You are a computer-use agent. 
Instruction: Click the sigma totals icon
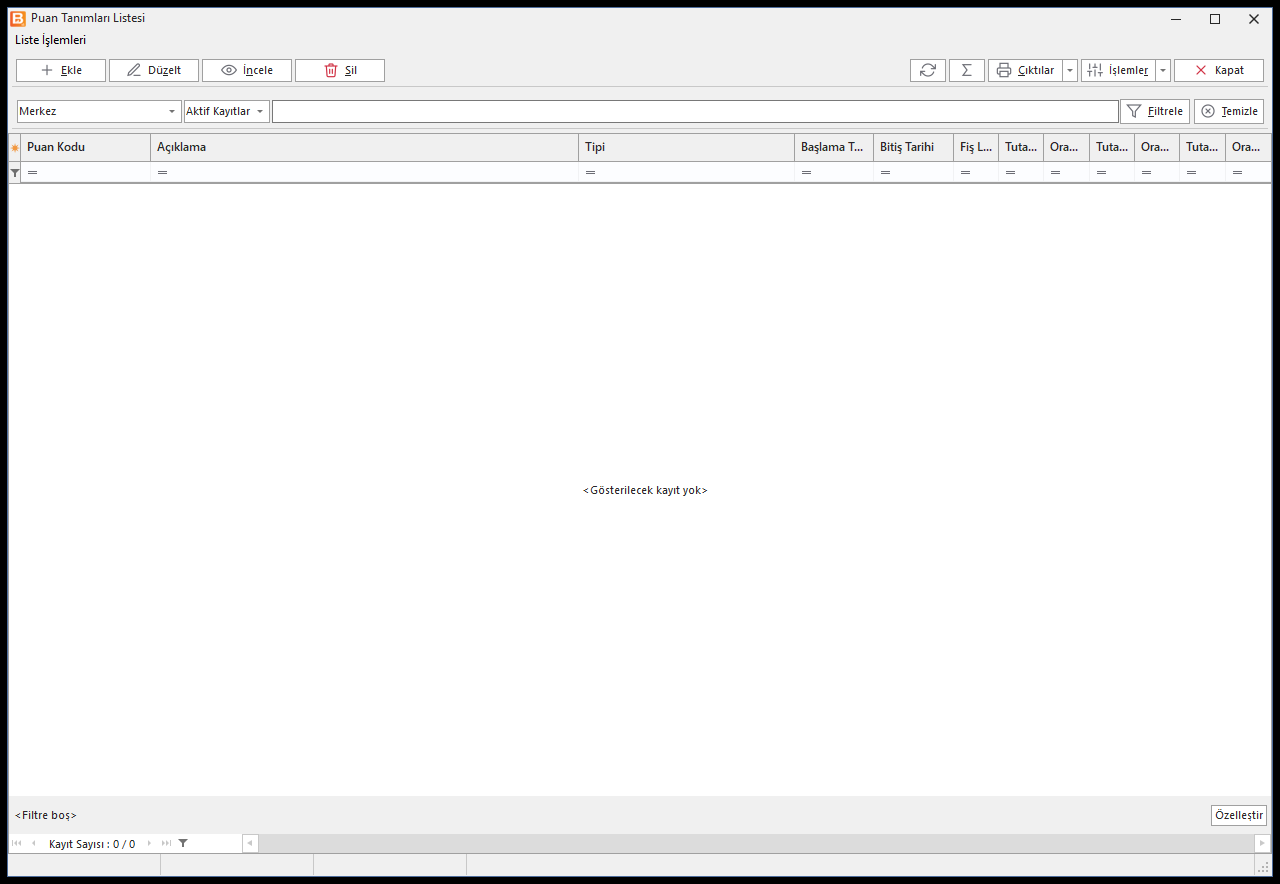967,70
